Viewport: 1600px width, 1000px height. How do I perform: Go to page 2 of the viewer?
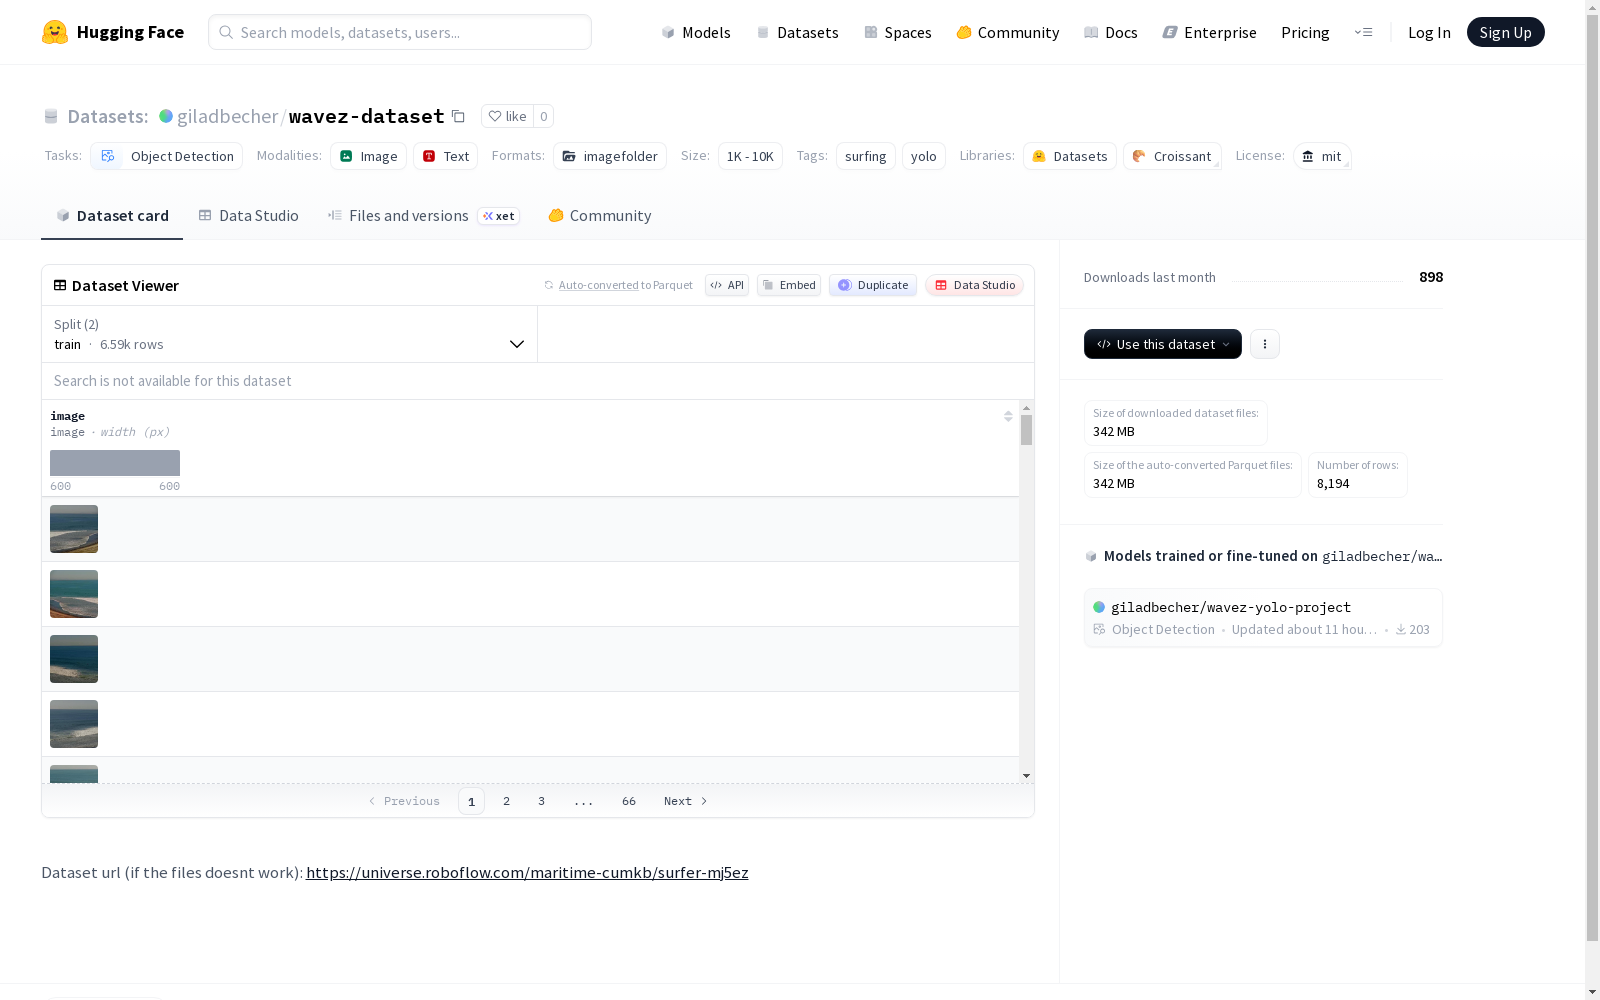pos(507,801)
